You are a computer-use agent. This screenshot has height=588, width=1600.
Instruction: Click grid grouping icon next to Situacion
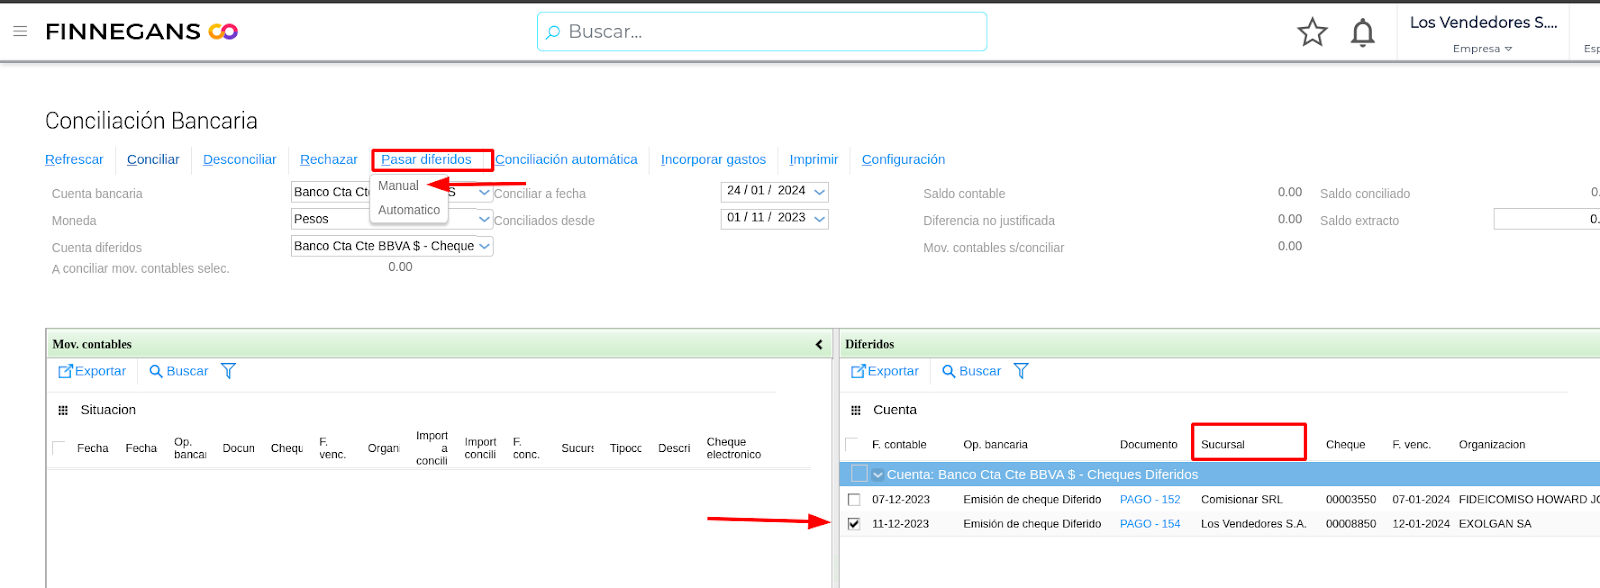point(63,410)
